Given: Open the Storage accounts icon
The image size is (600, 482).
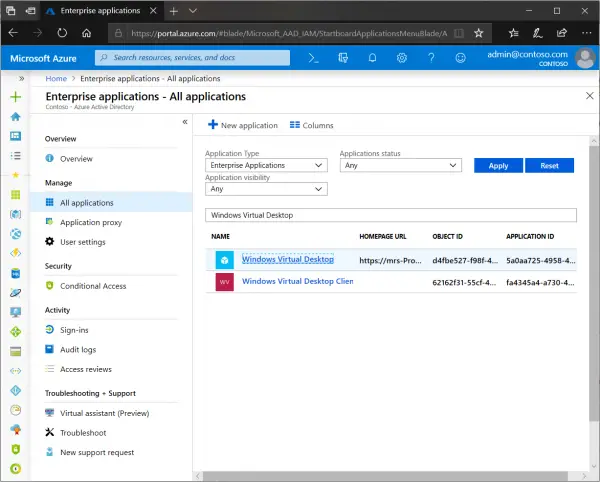Looking at the screenshot, I should click(16, 352).
